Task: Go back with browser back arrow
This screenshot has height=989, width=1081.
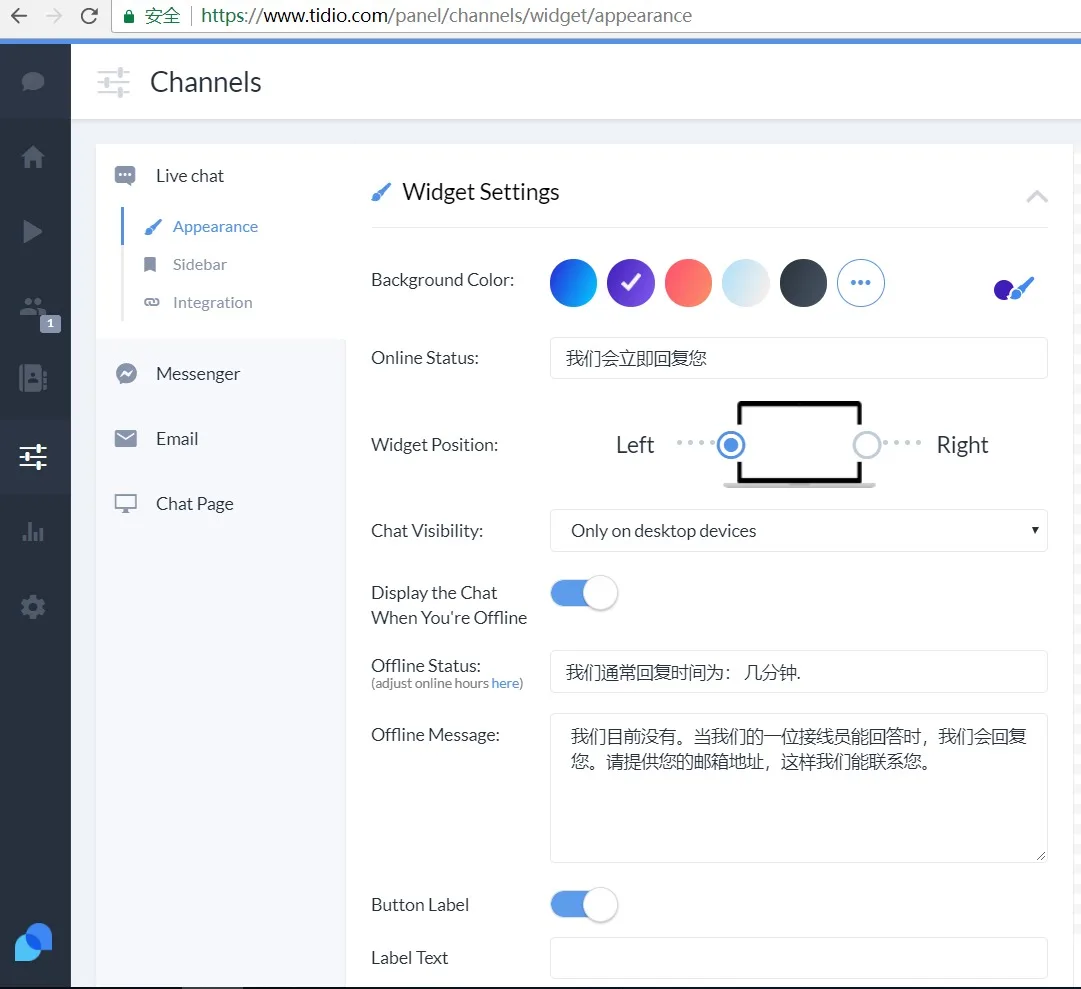Action: pos(19,15)
